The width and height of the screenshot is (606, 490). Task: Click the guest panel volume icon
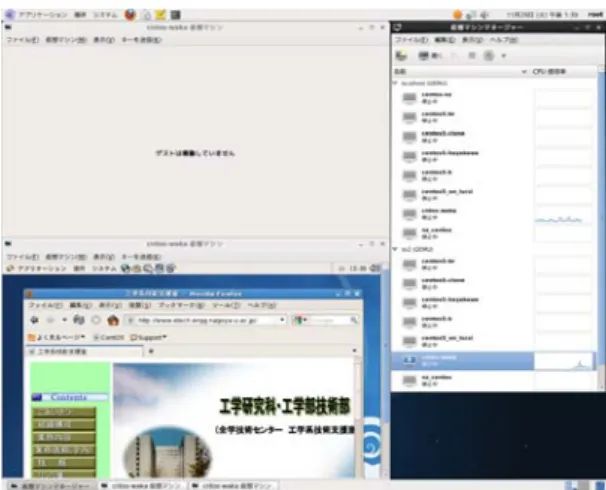click(x=374, y=268)
